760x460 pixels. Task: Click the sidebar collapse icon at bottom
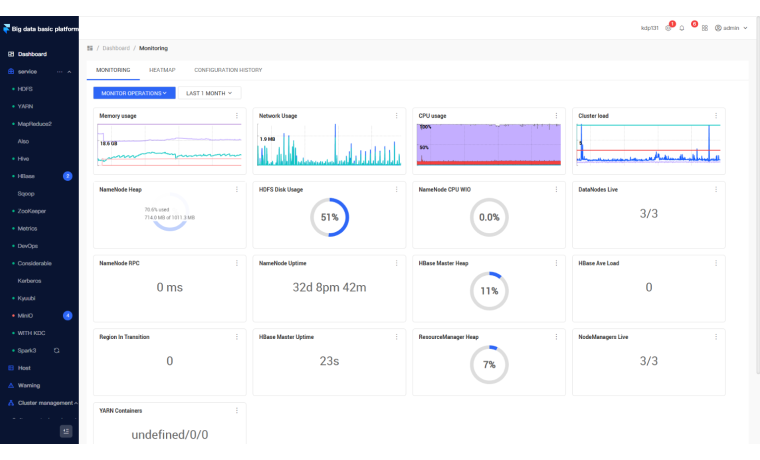(x=66, y=431)
